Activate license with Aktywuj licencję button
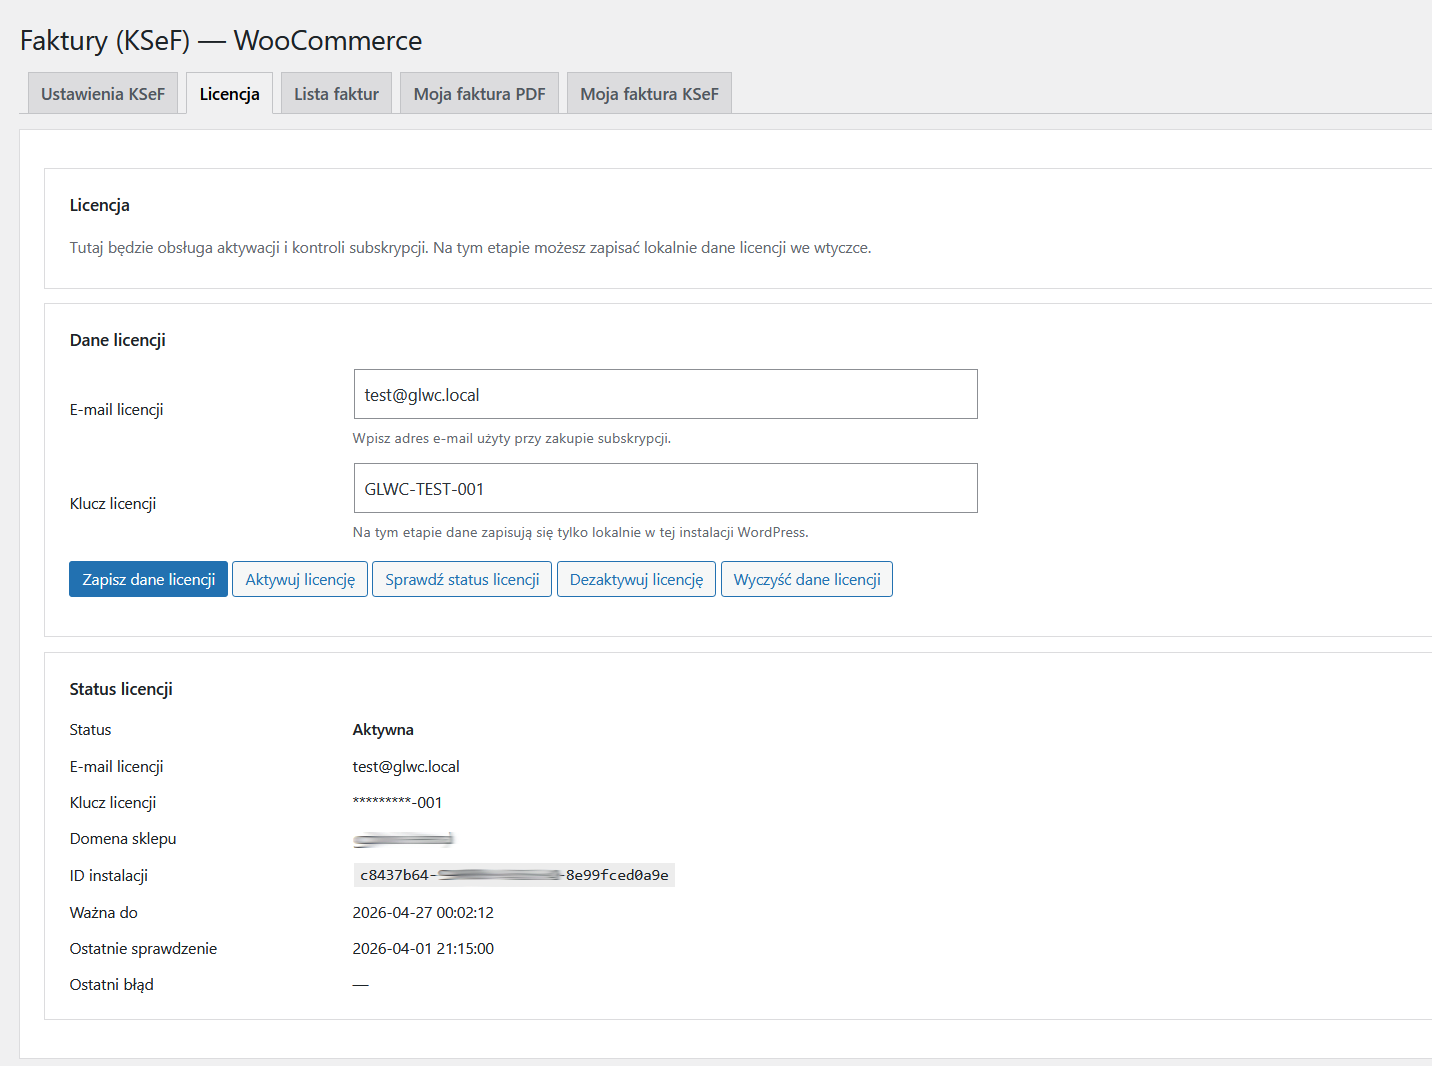 pos(300,579)
